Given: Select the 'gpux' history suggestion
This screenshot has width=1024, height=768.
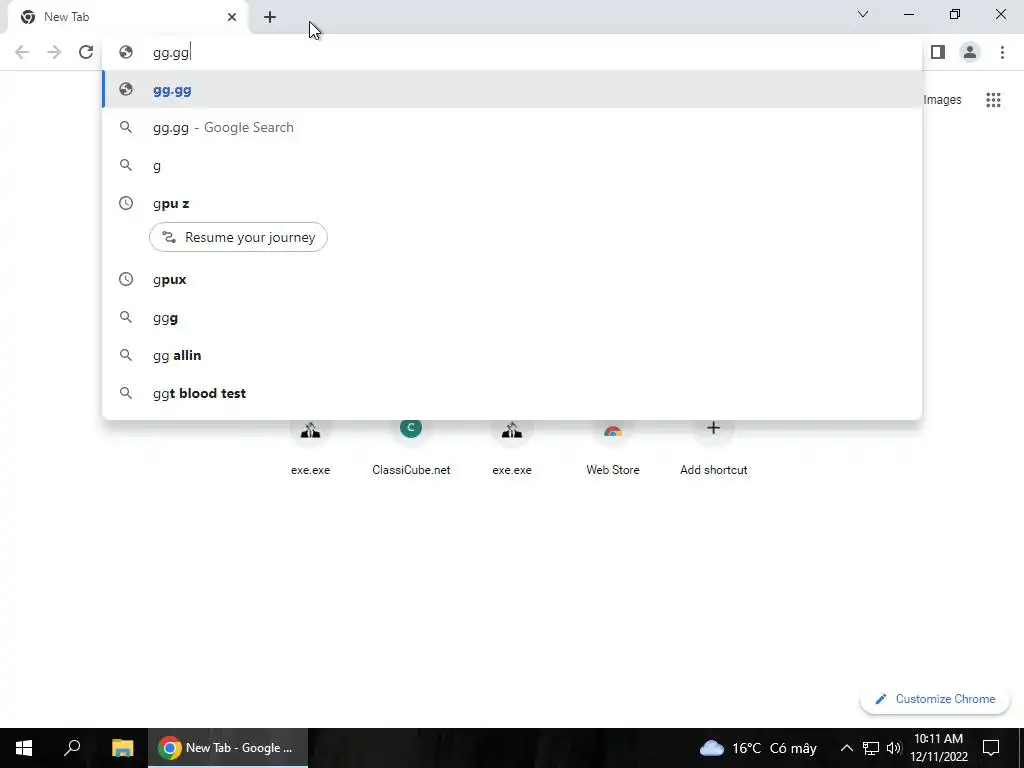Looking at the screenshot, I should [512, 279].
